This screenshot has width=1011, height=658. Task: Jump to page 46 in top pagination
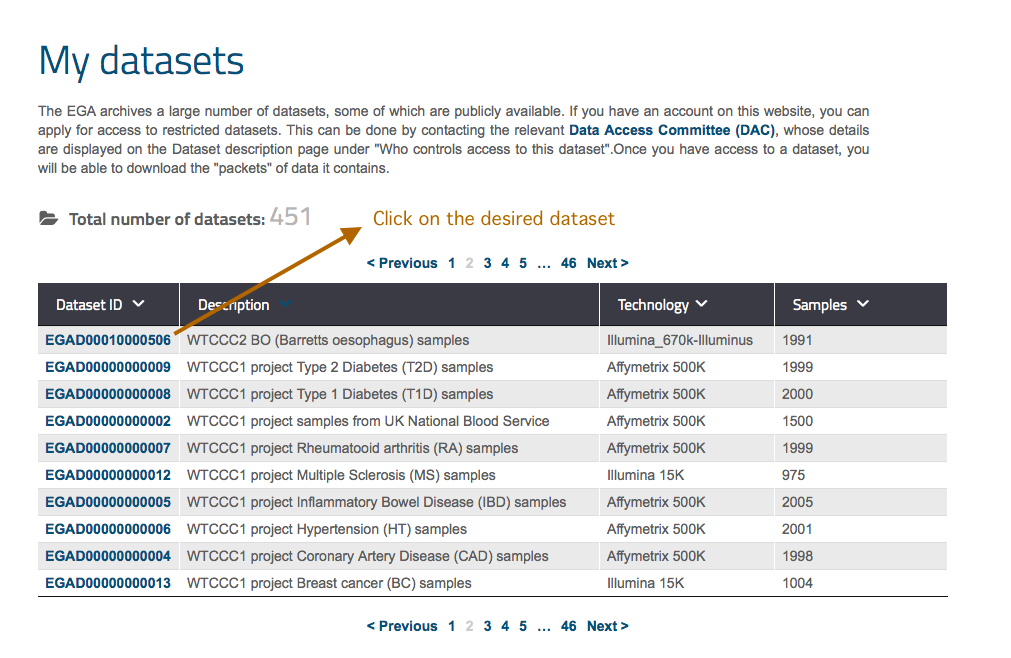(568, 263)
